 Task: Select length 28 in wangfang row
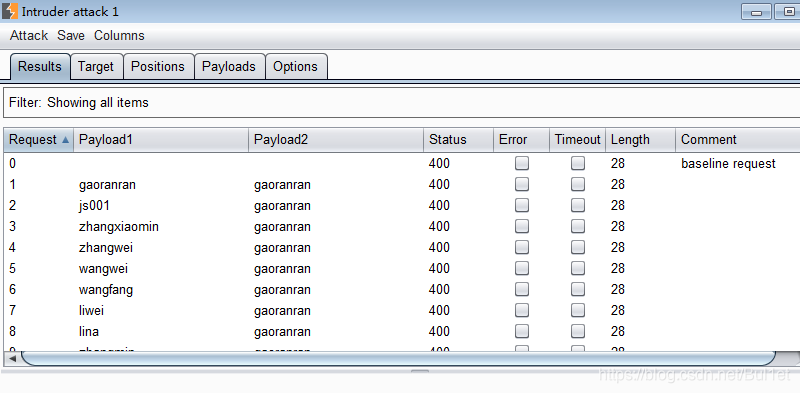[618, 289]
